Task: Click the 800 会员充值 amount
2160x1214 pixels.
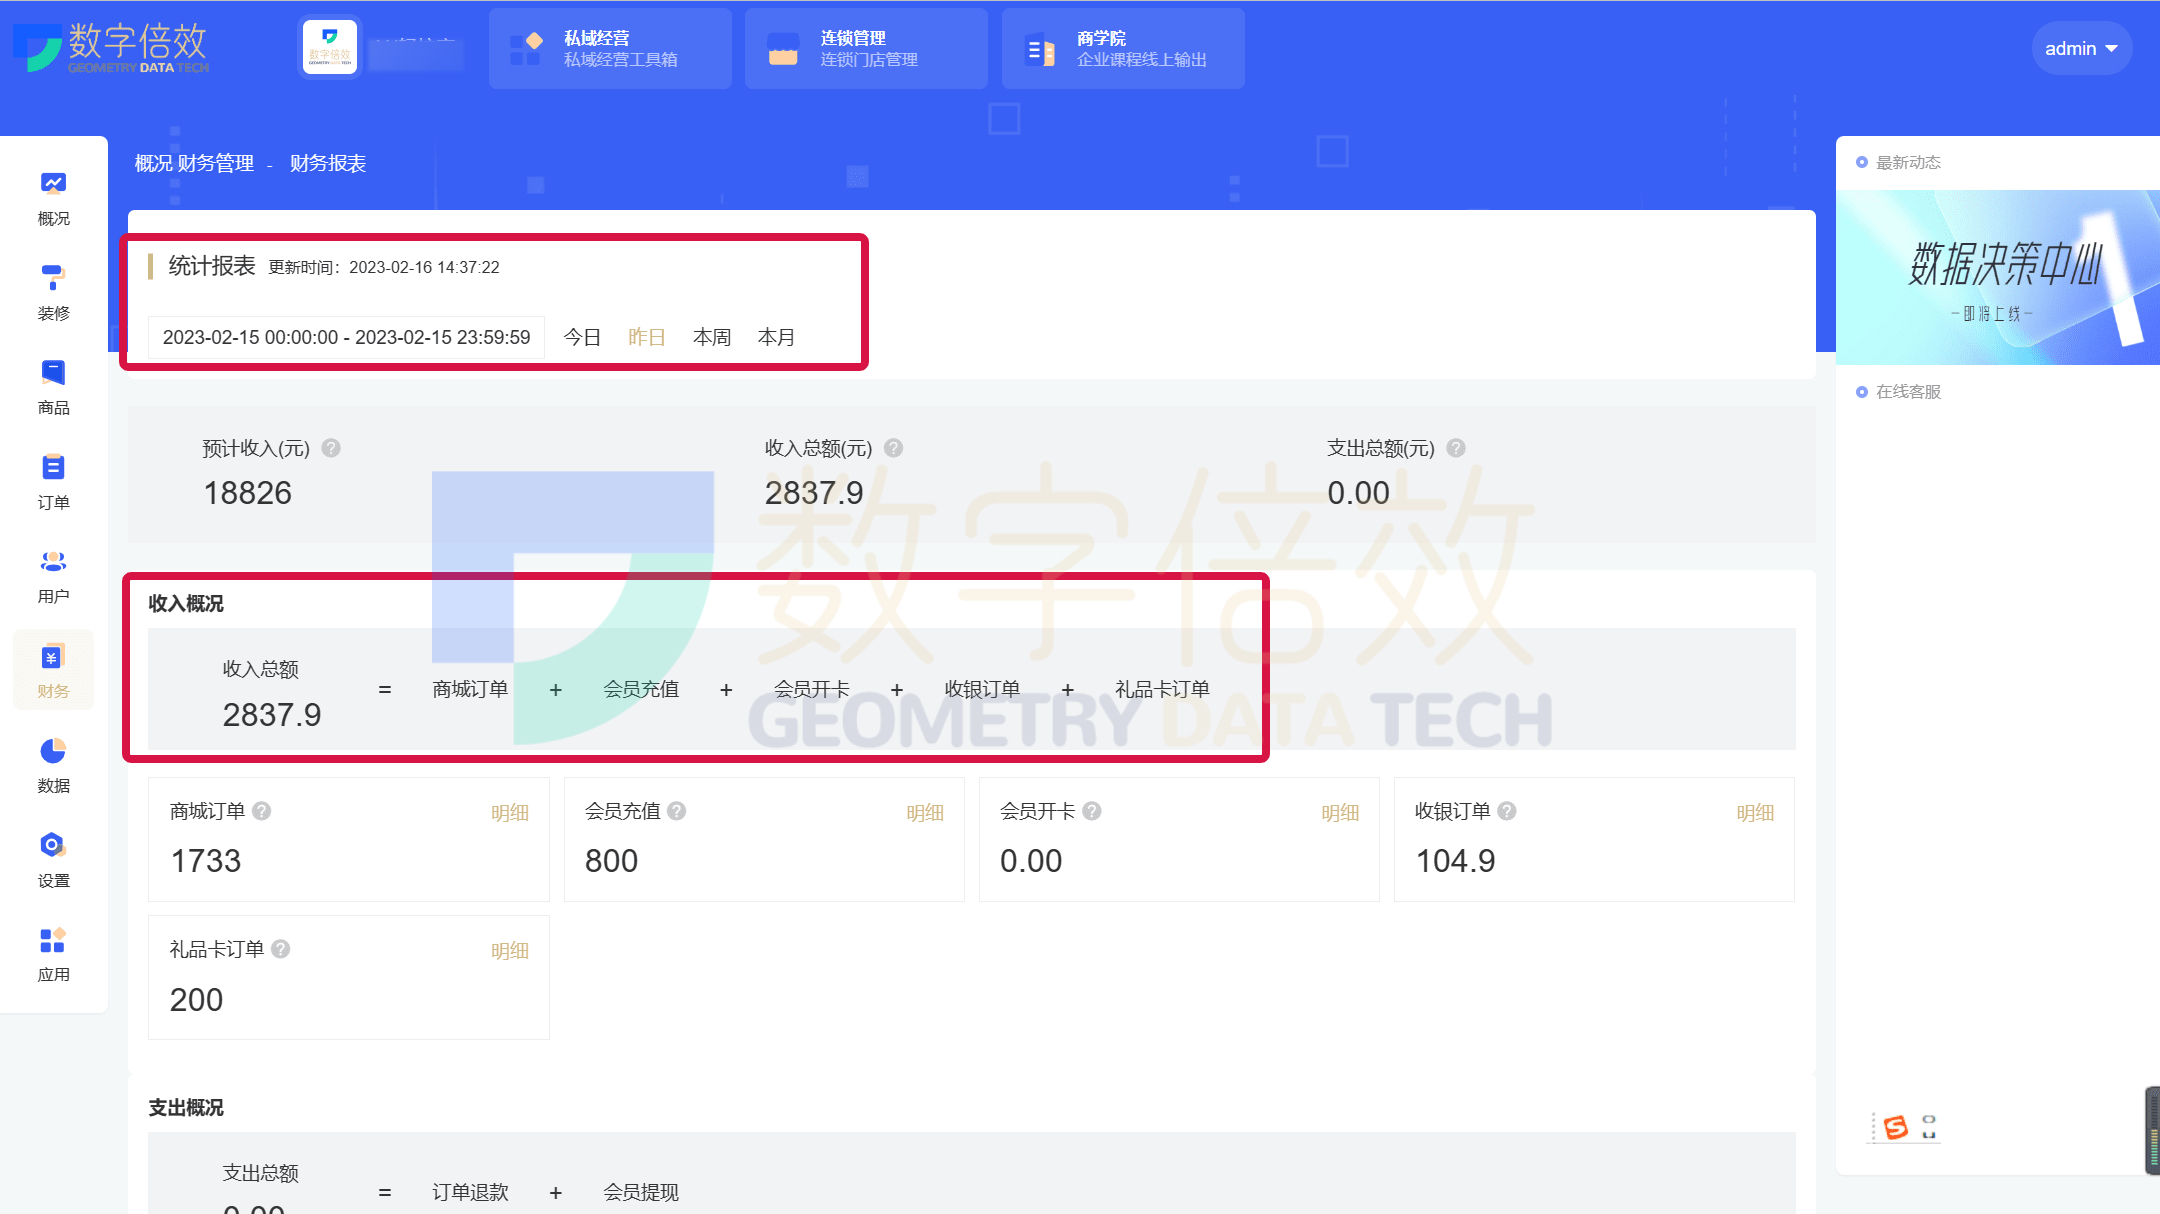Action: click(x=611, y=861)
